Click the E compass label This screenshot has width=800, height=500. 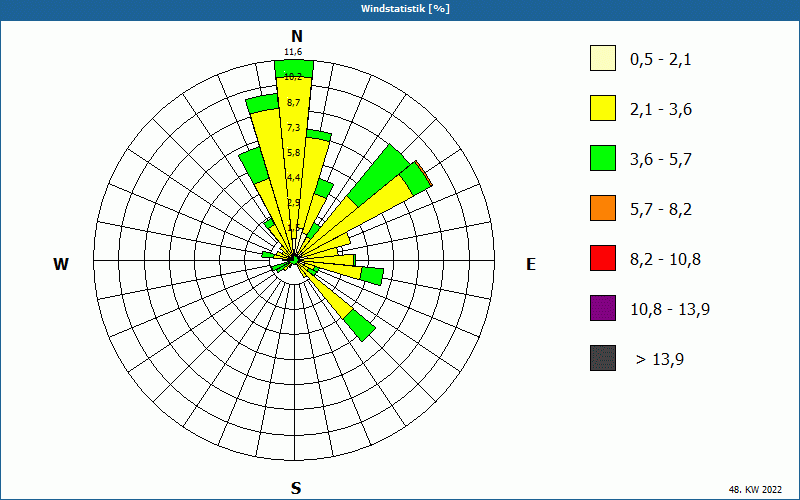(x=531, y=264)
